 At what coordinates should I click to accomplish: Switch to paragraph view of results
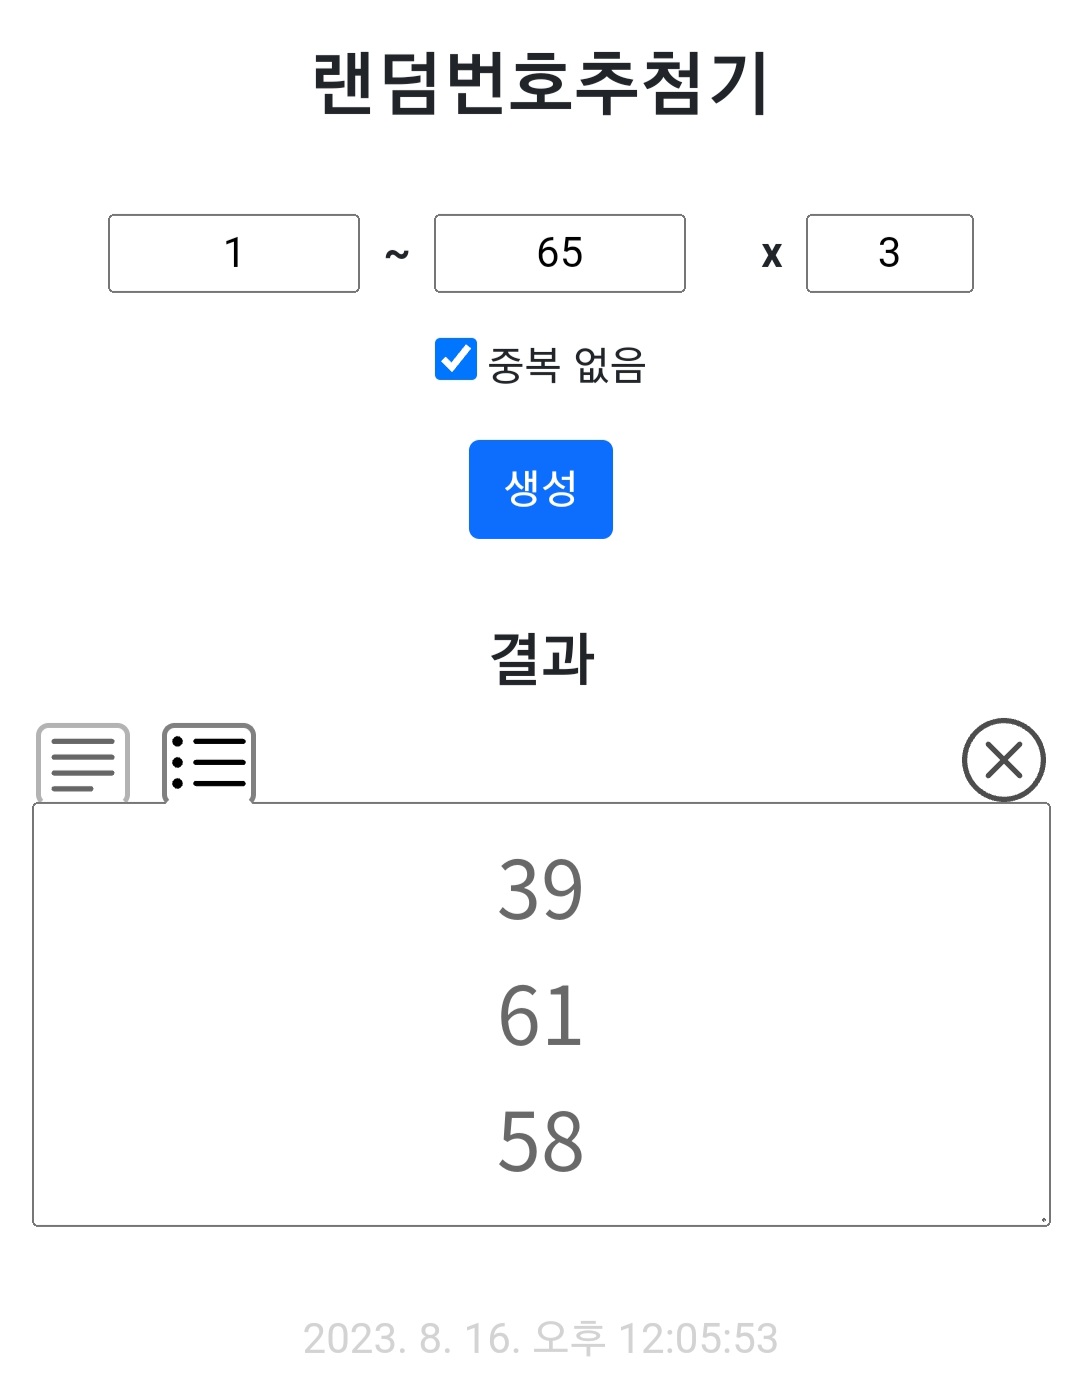(x=83, y=763)
